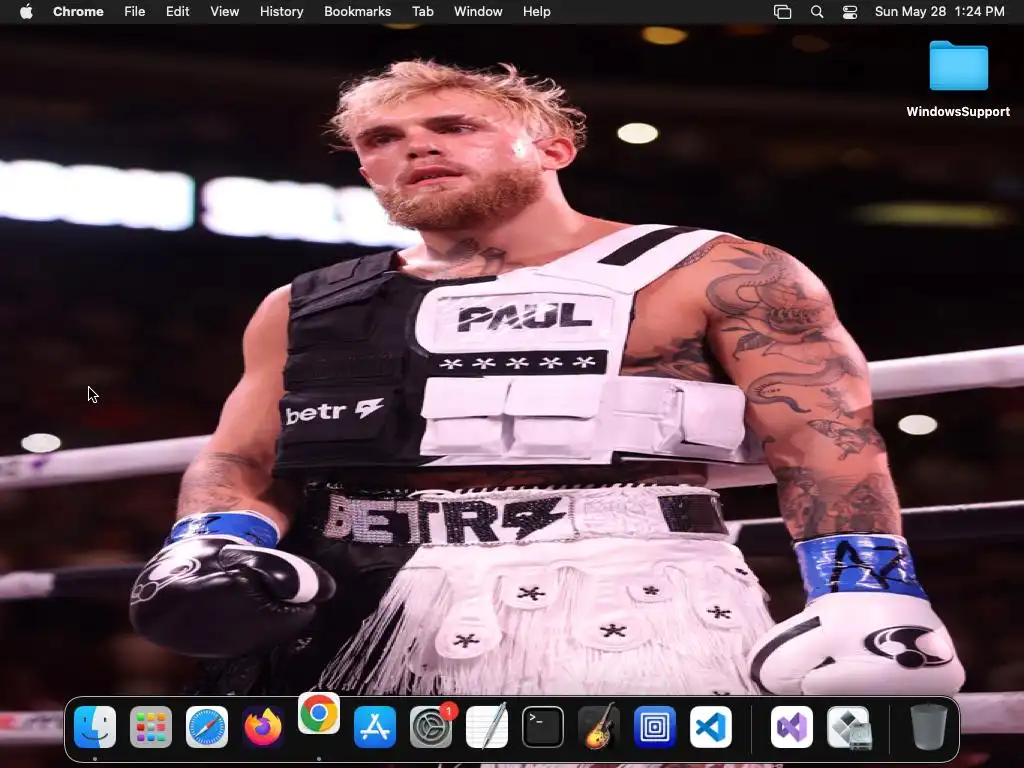This screenshot has height=768, width=1024.
Task: Open the Edit menu
Action: (177, 12)
